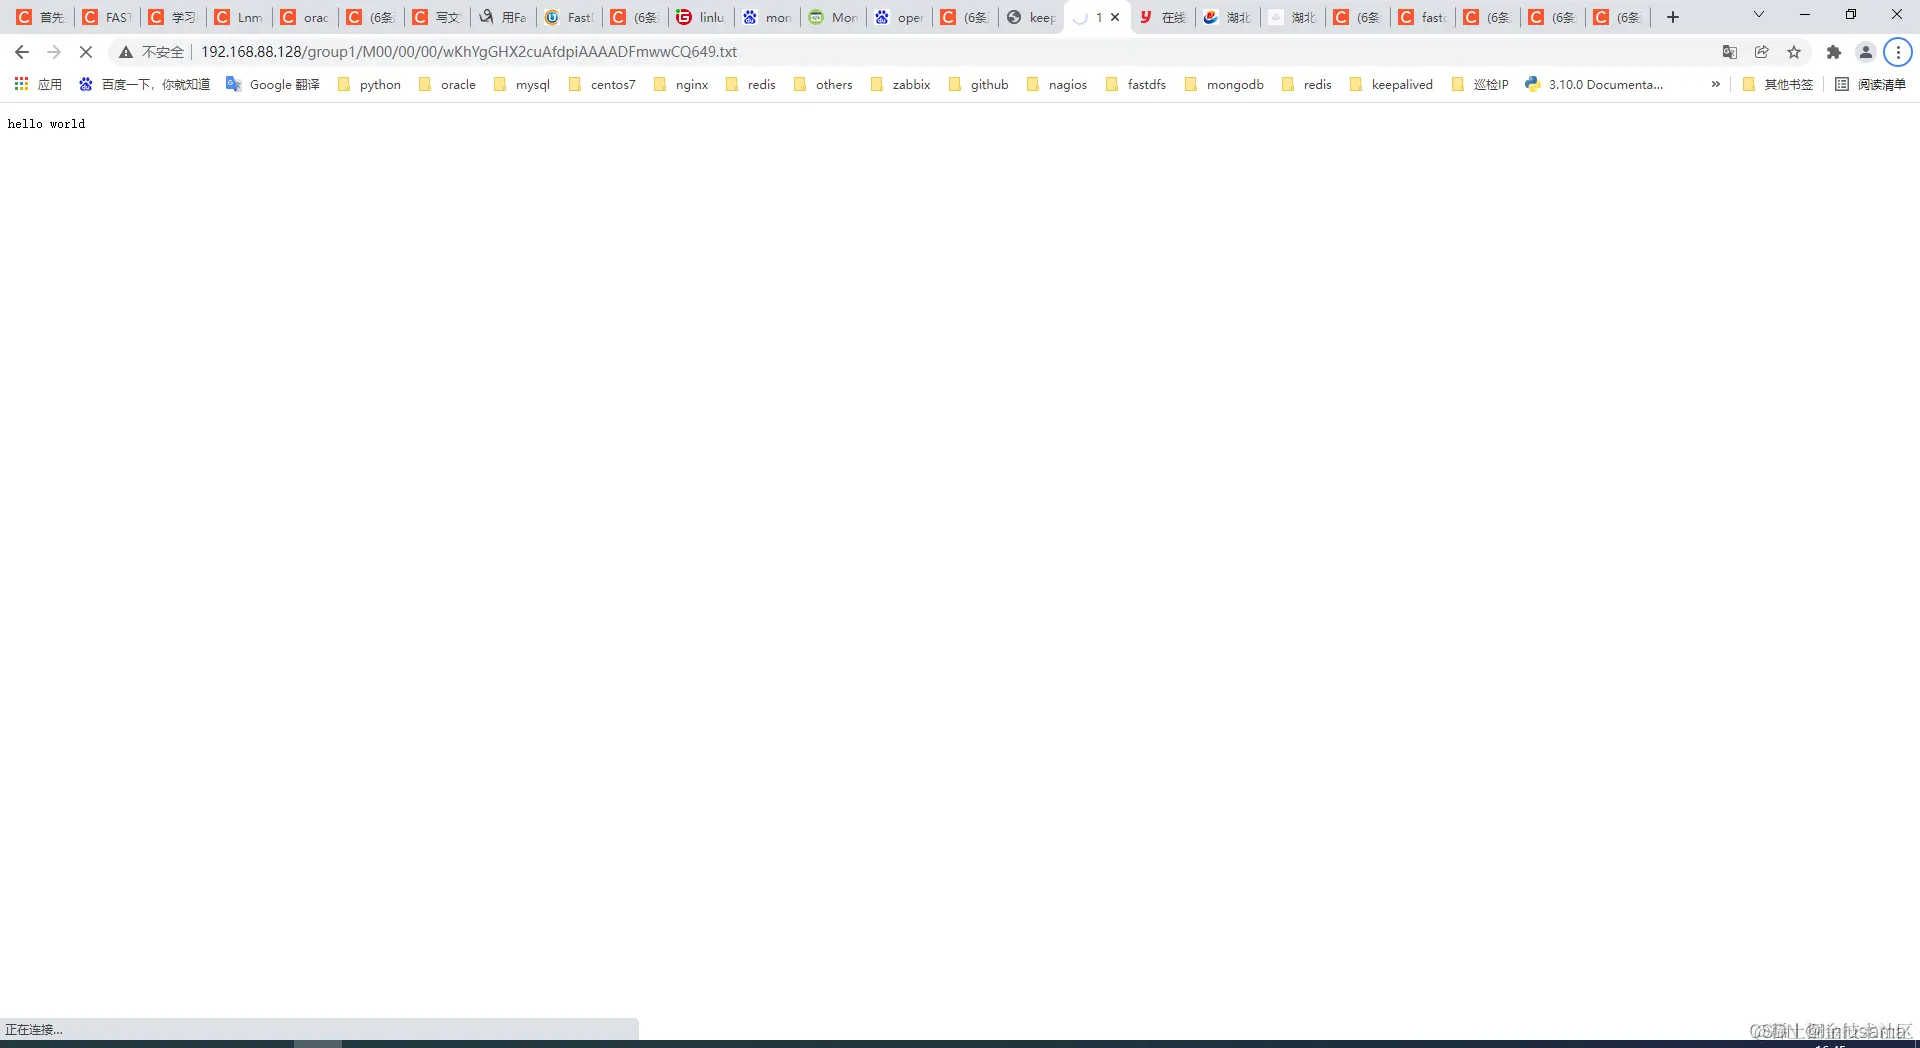Switch to the oper tab

[x=898, y=17]
